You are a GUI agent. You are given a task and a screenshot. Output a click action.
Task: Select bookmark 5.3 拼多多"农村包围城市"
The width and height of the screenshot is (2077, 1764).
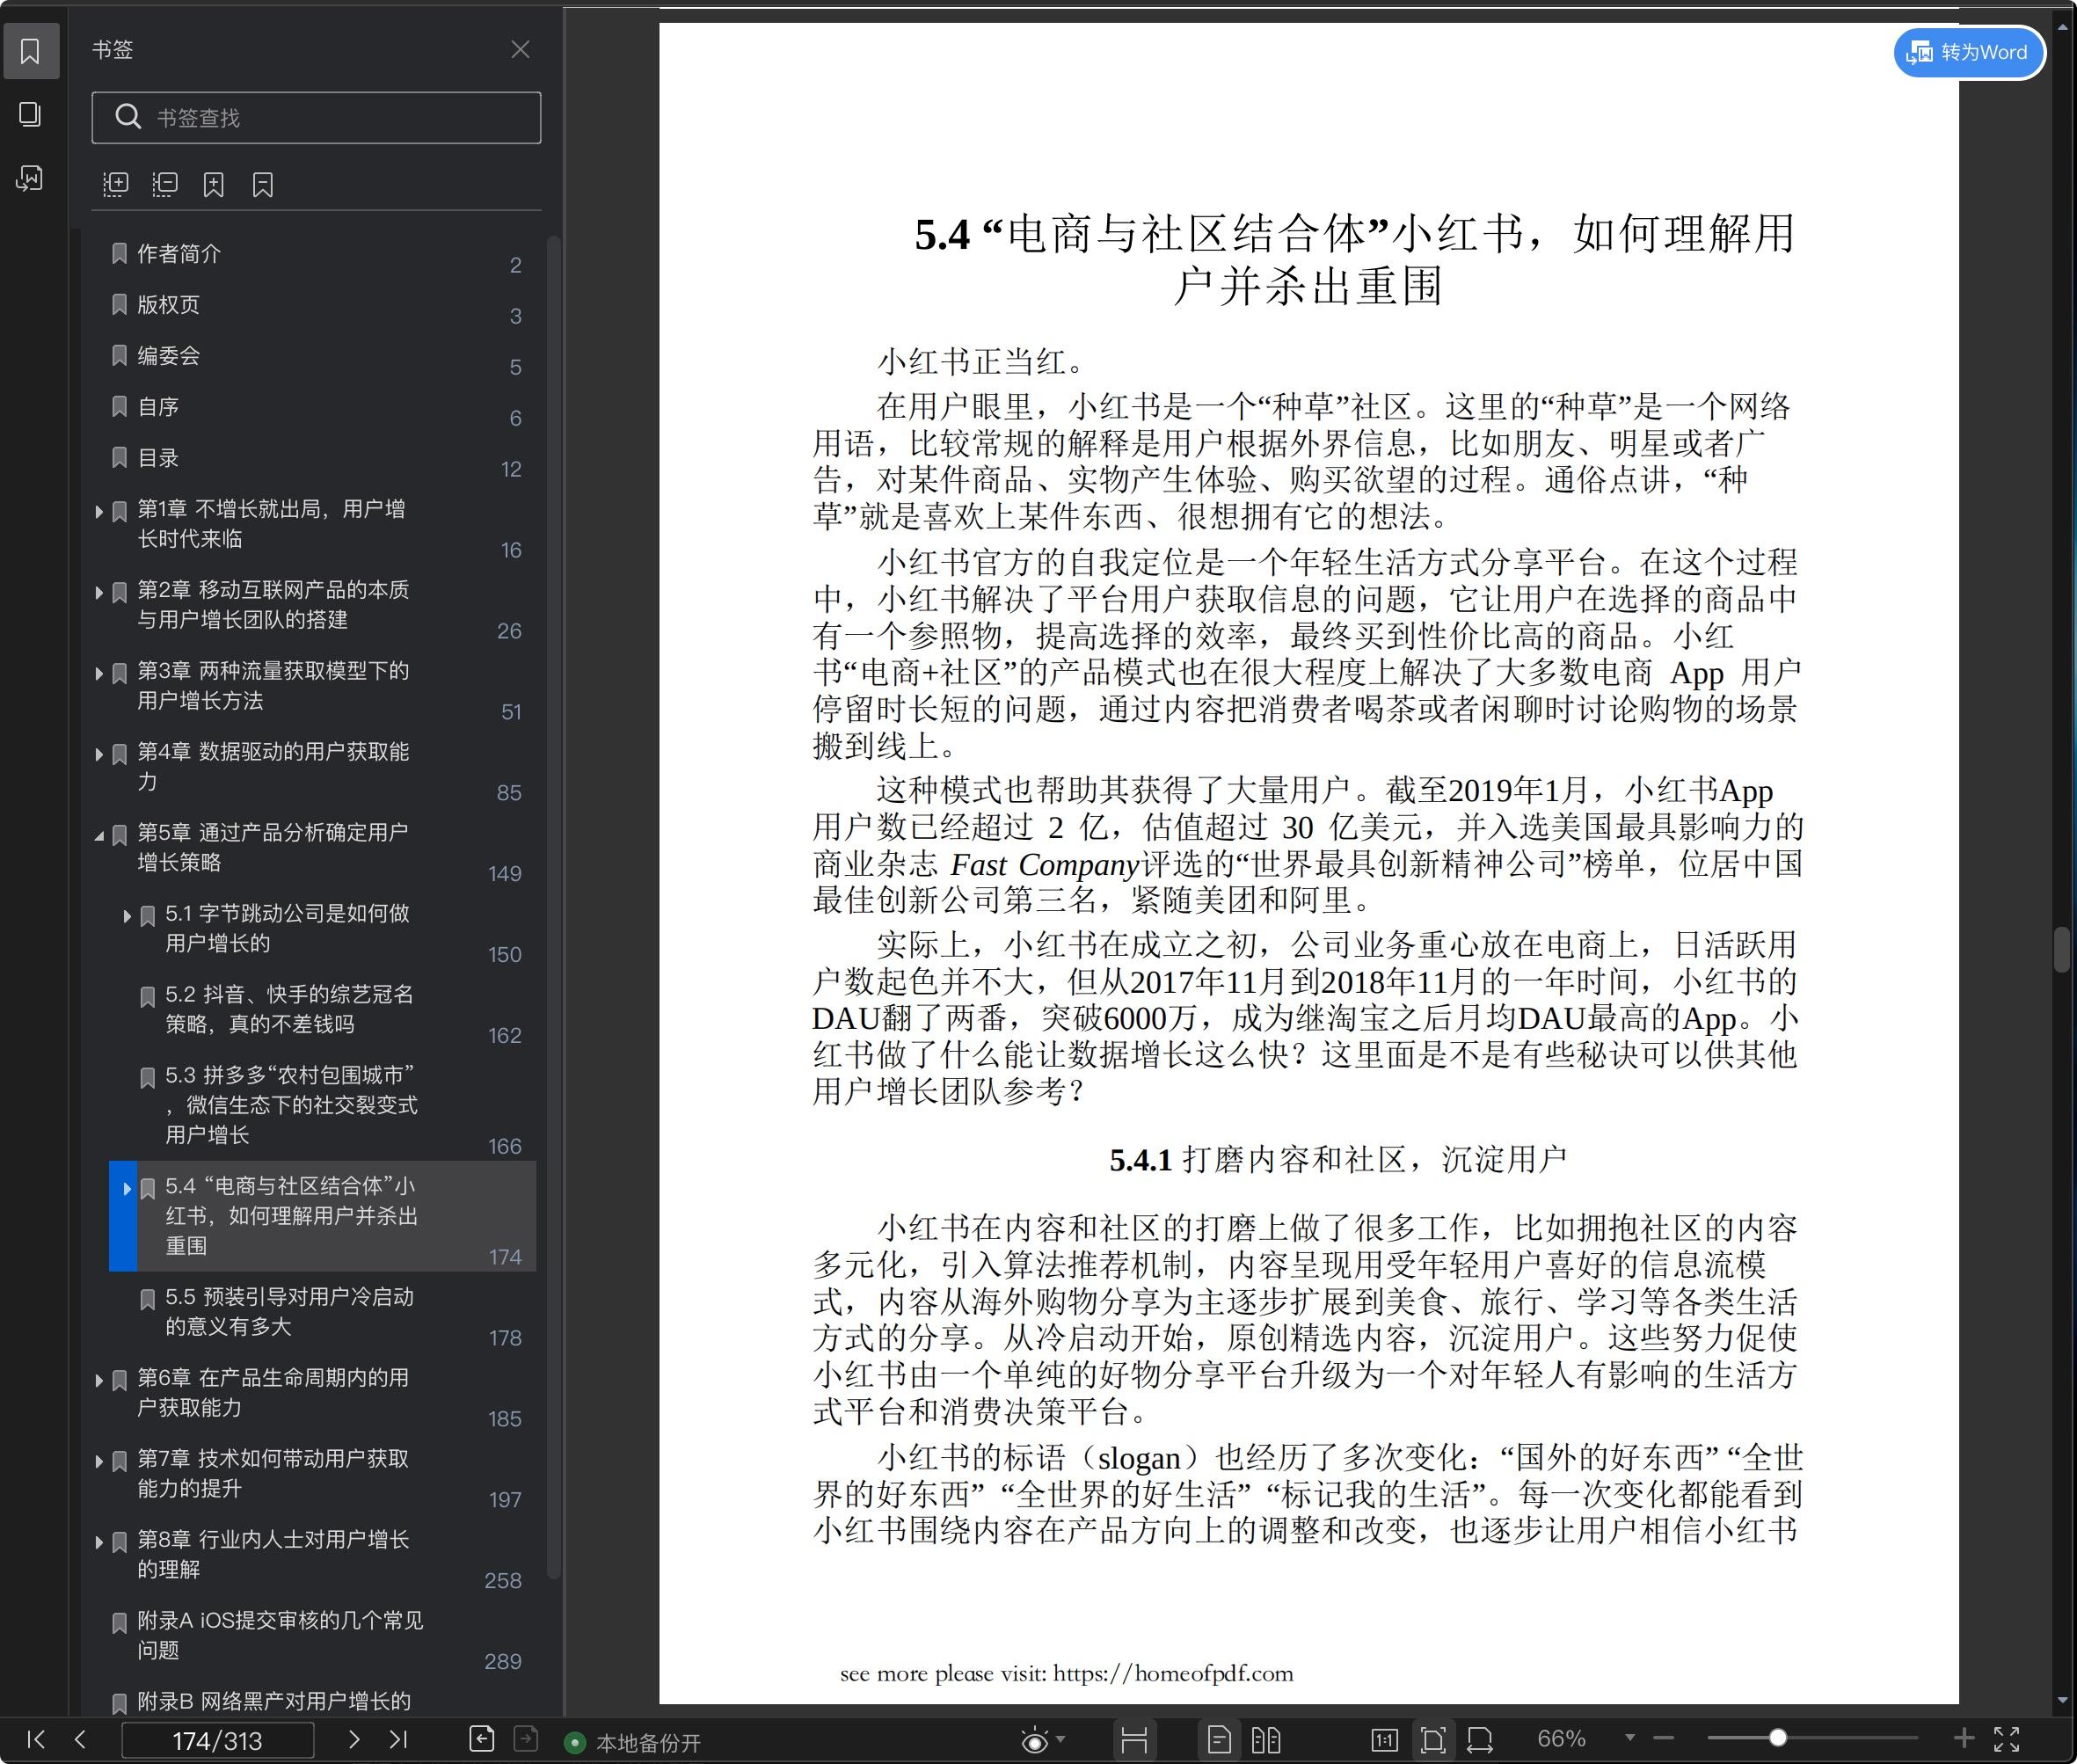pos(291,1105)
